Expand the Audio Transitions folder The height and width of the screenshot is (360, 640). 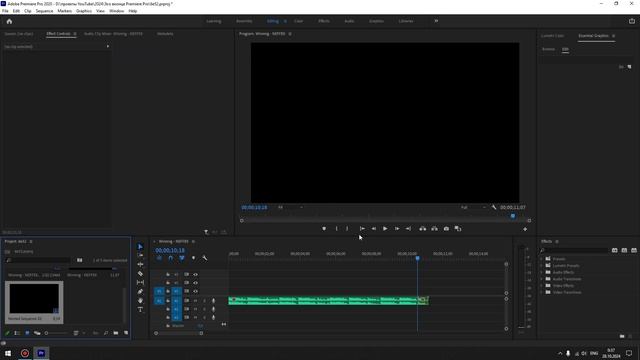coord(542,279)
